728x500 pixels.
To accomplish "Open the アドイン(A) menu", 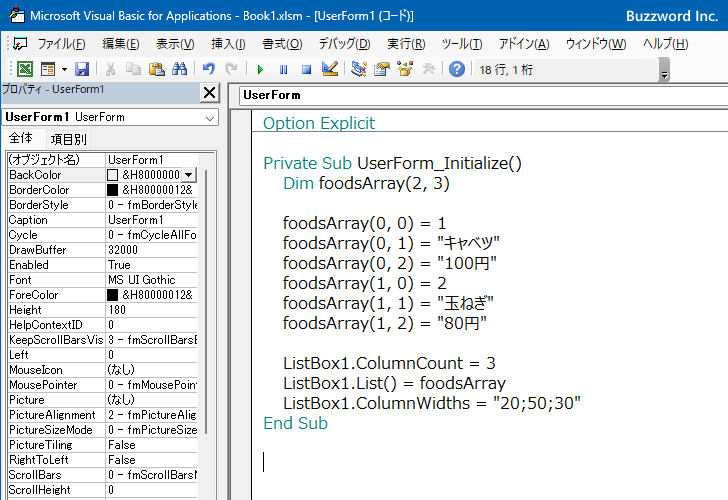I will point(524,44).
